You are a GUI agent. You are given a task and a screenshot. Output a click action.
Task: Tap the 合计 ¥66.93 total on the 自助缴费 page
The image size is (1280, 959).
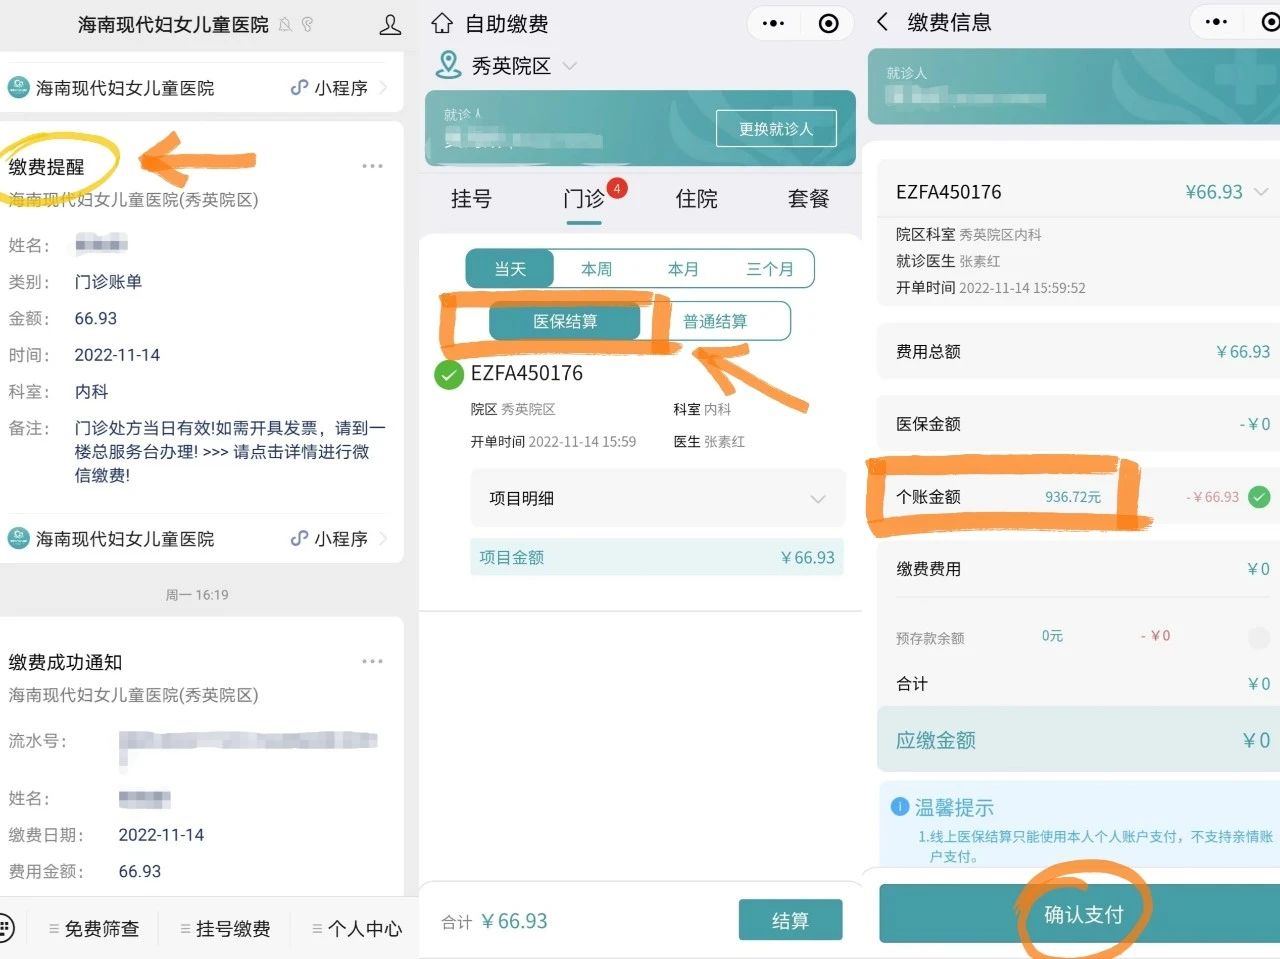495,921
